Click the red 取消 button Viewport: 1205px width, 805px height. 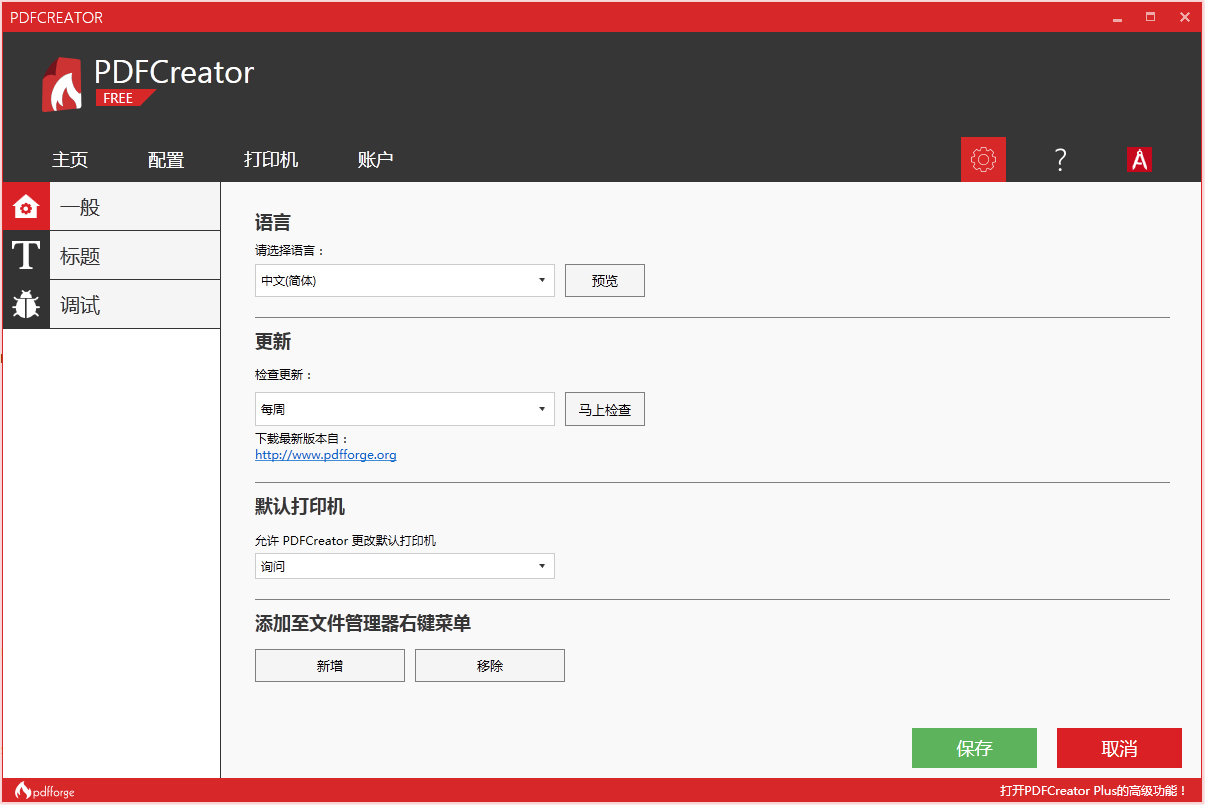tap(1119, 748)
